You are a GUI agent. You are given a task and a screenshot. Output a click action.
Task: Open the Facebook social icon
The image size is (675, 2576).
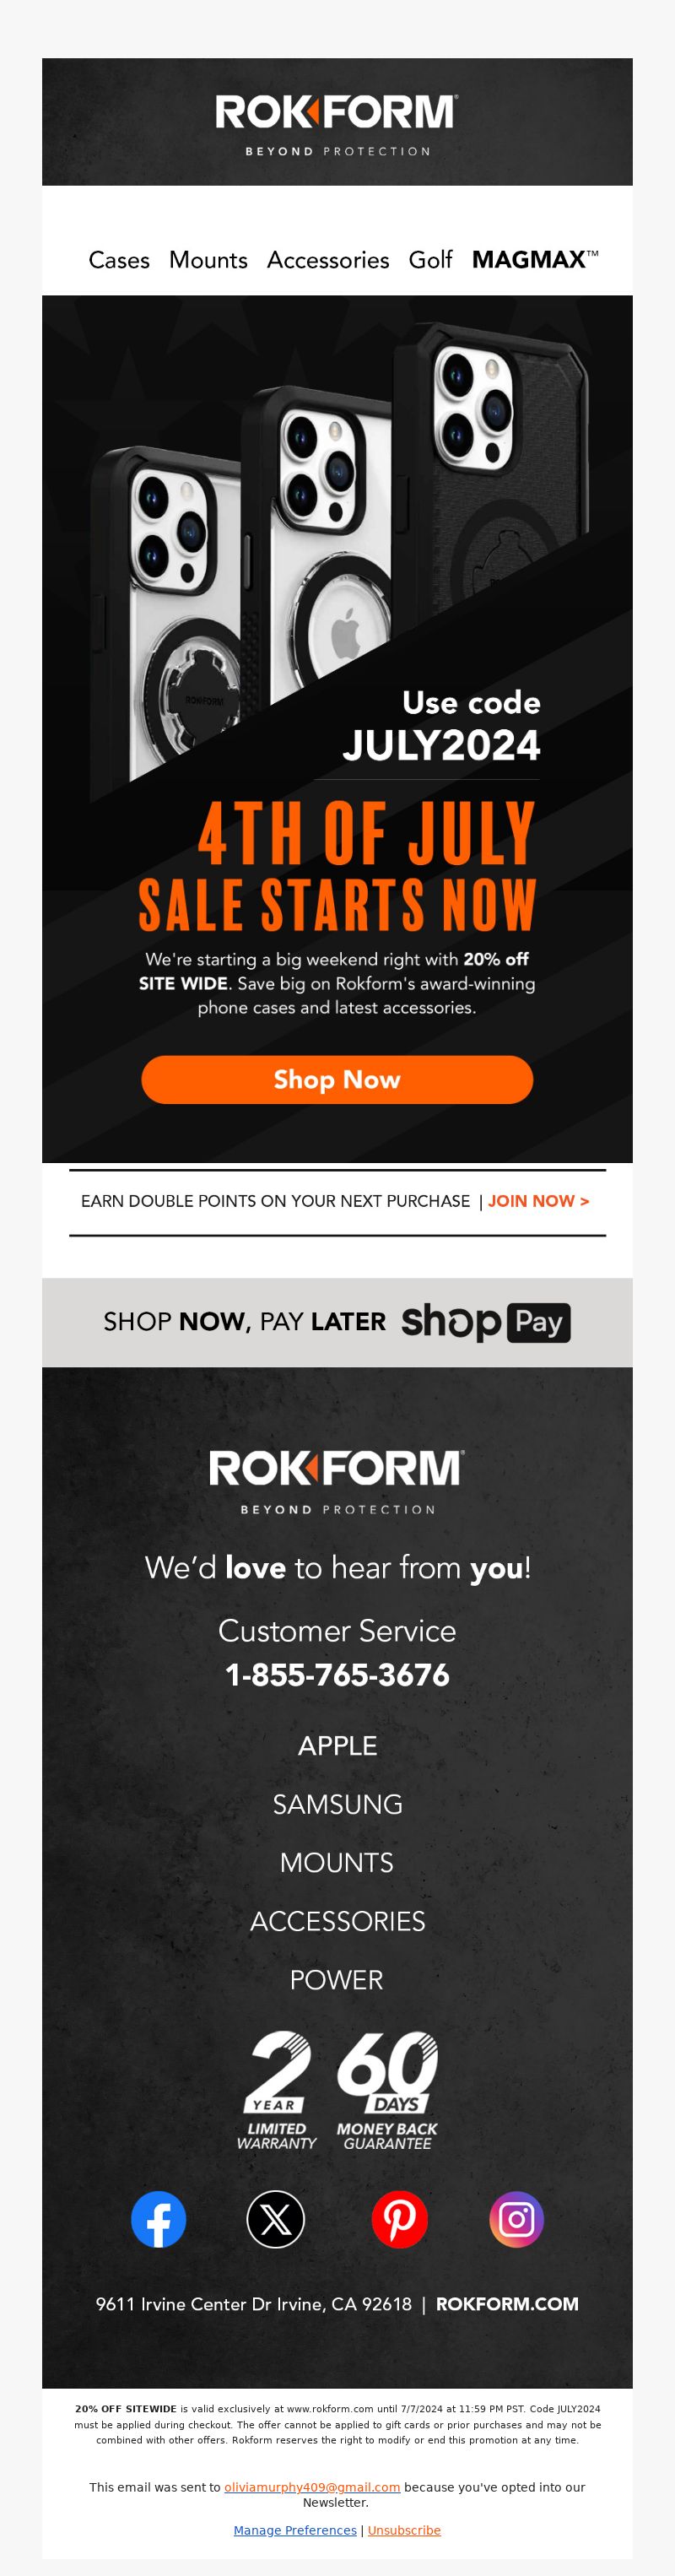[159, 2219]
